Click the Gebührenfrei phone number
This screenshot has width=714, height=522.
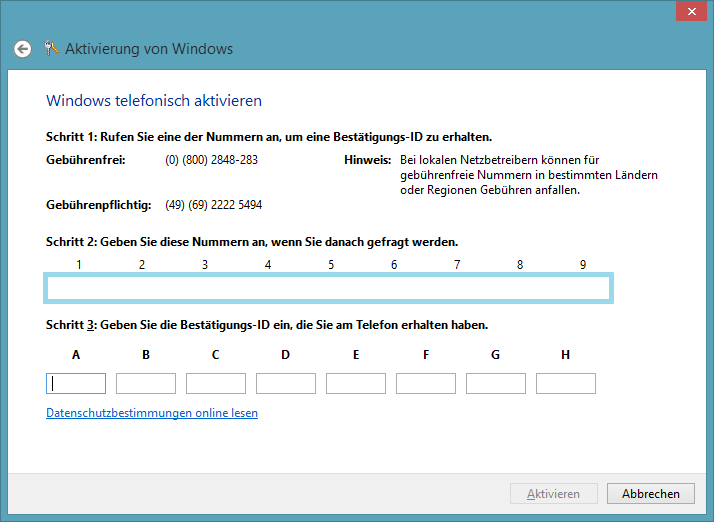(x=211, y=160)
